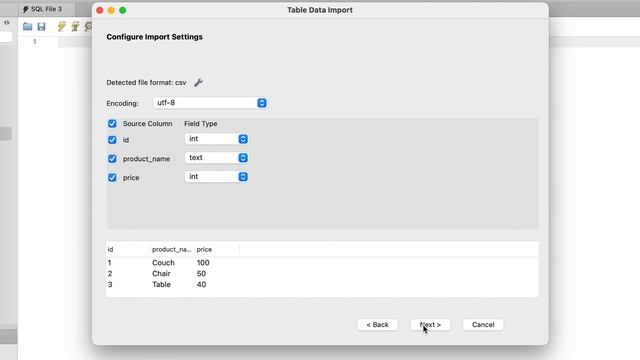Select the Table cell in preview
This screenshot has width=640, height=360.
161,284
